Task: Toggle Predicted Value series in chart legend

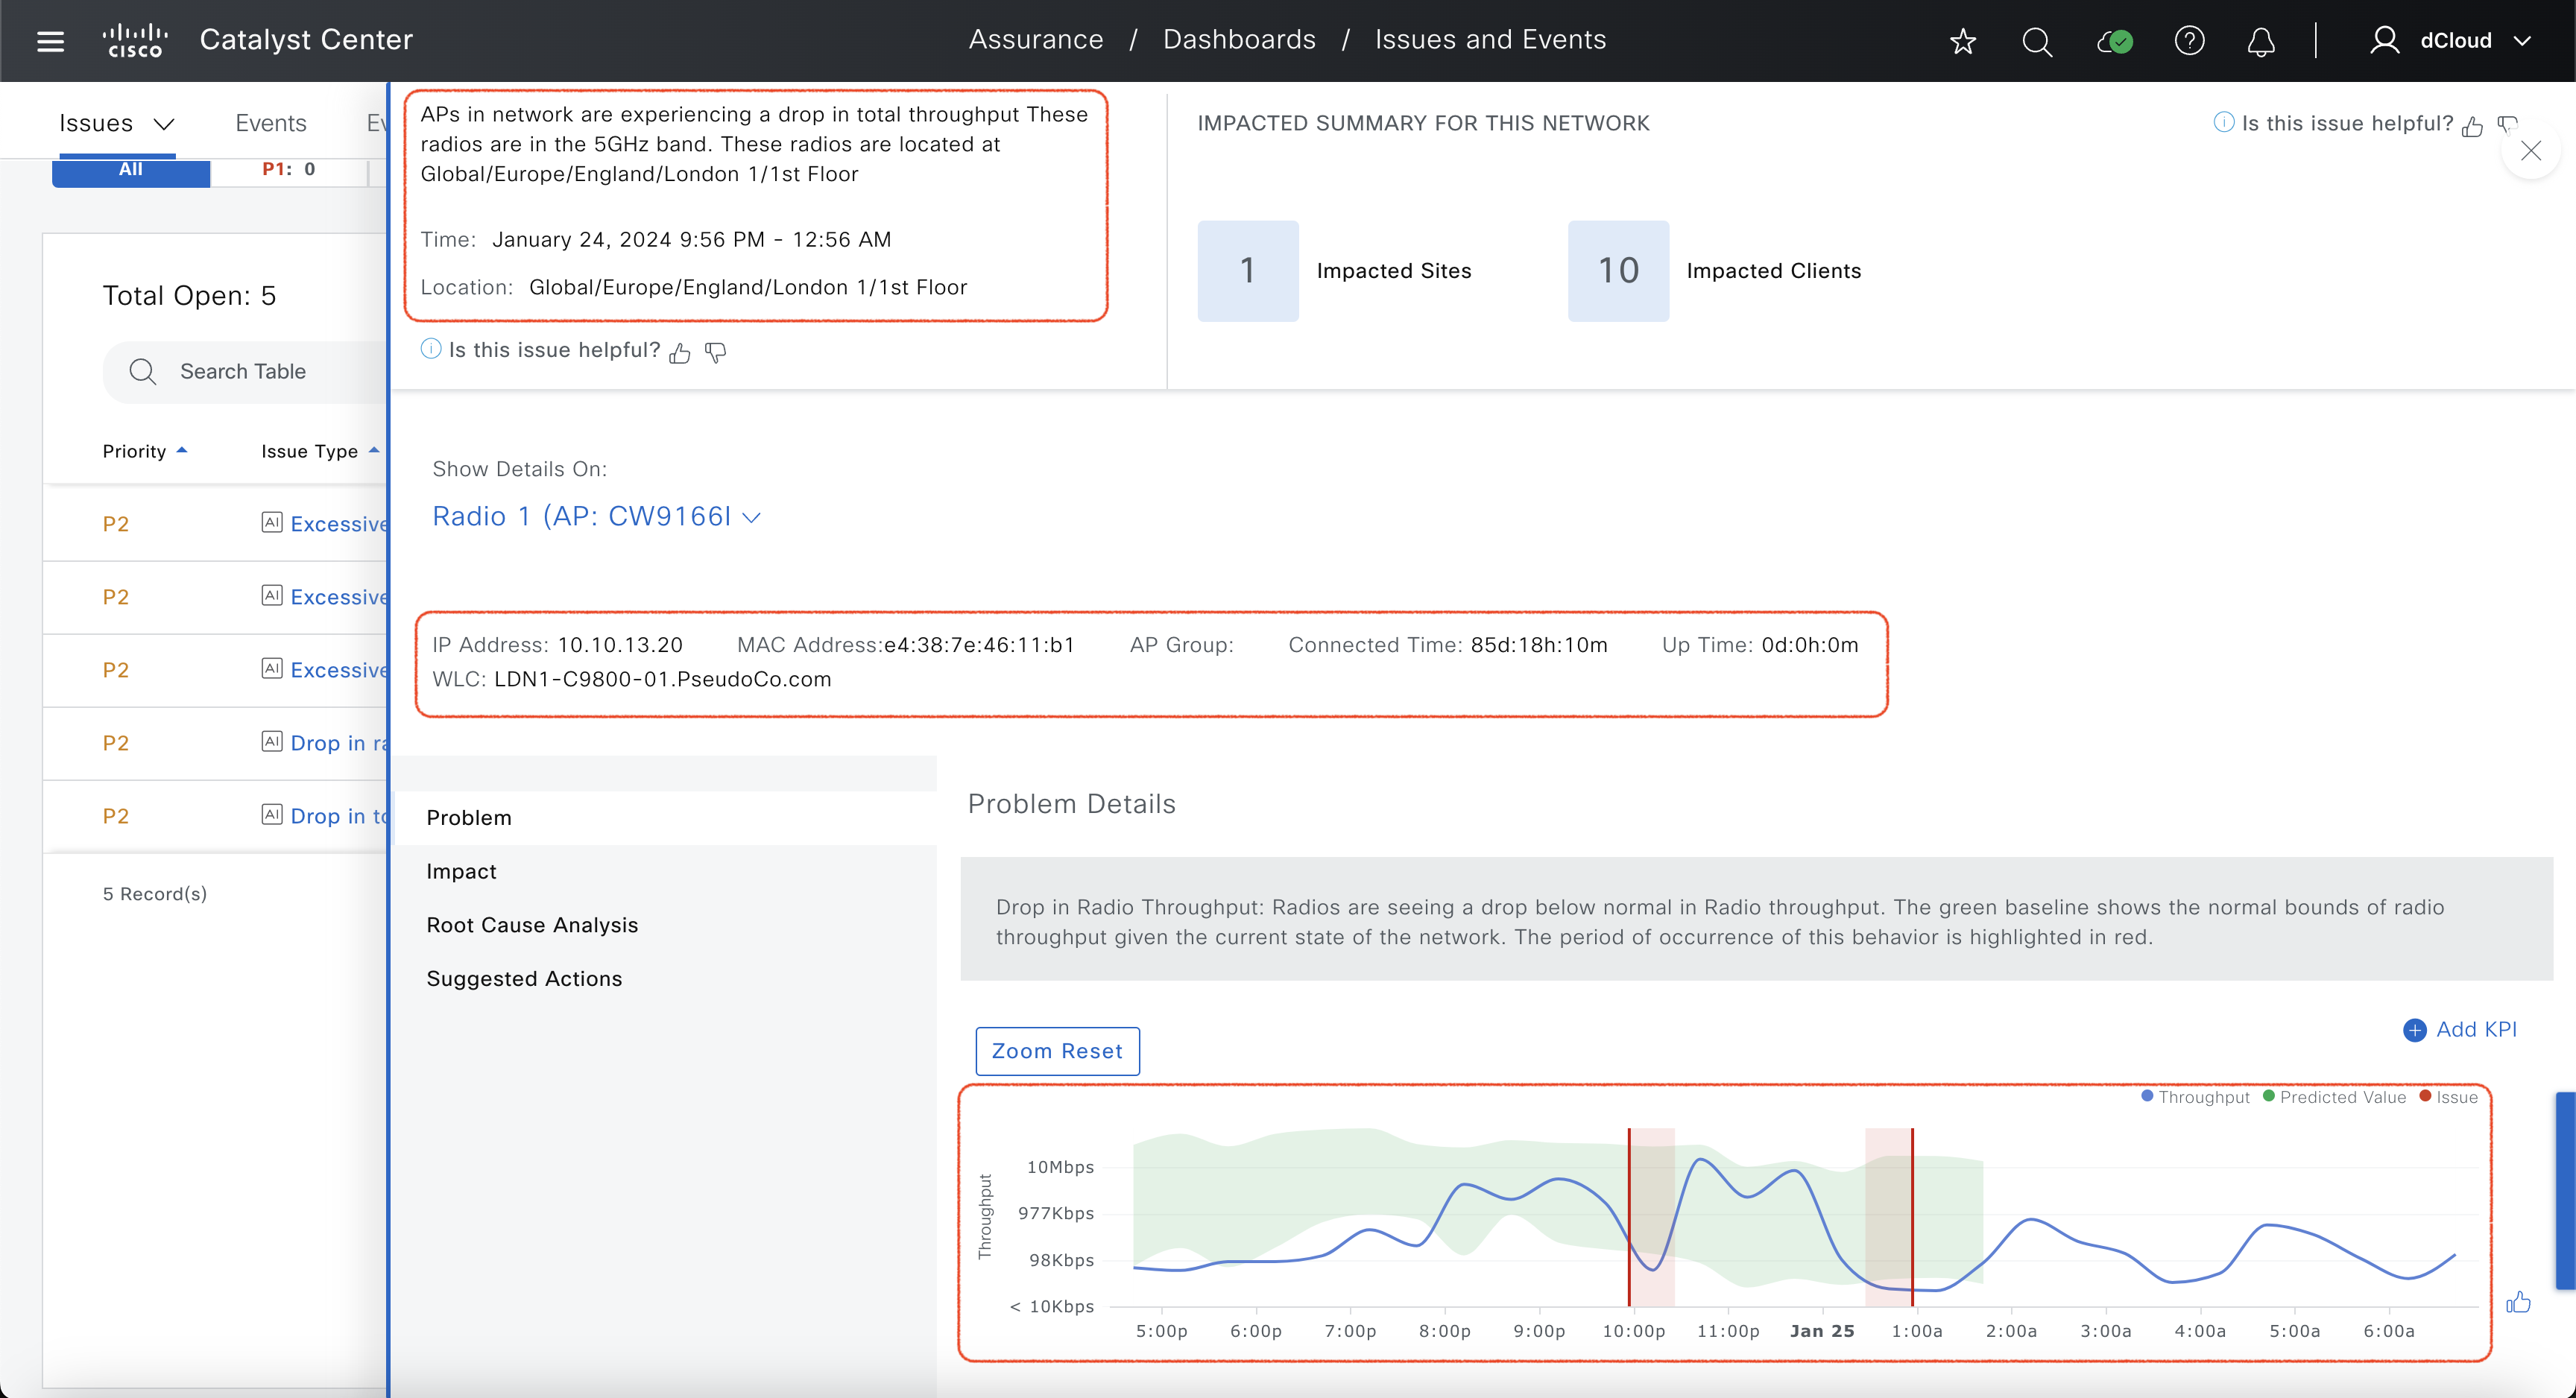Action: click(x=2334, y=1097)
